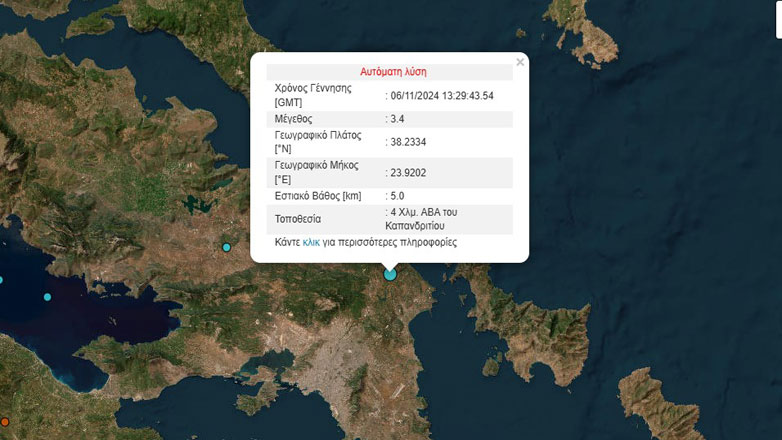Viewport: 782px width, 440px height.
Task: Click the 'περισσότερες πληροφορίες' text in the popup
Action: [397, 242]
